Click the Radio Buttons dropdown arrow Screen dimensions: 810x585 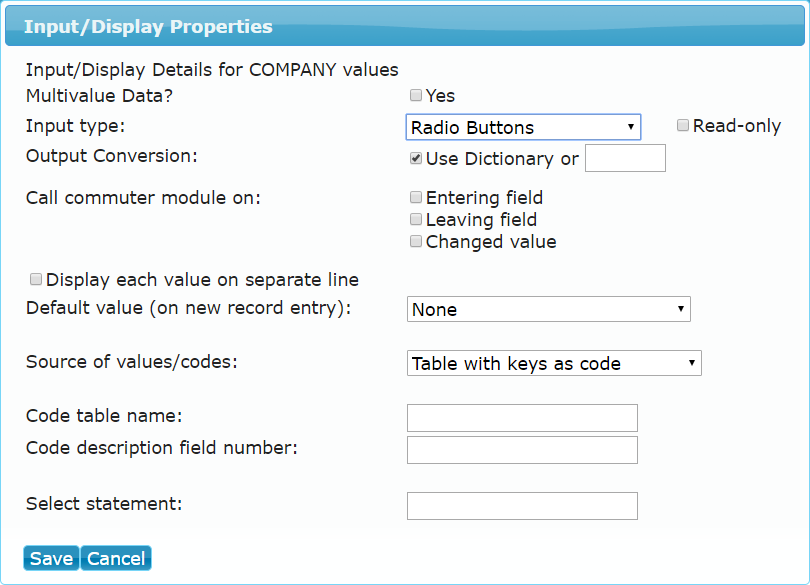coord(631,127)
